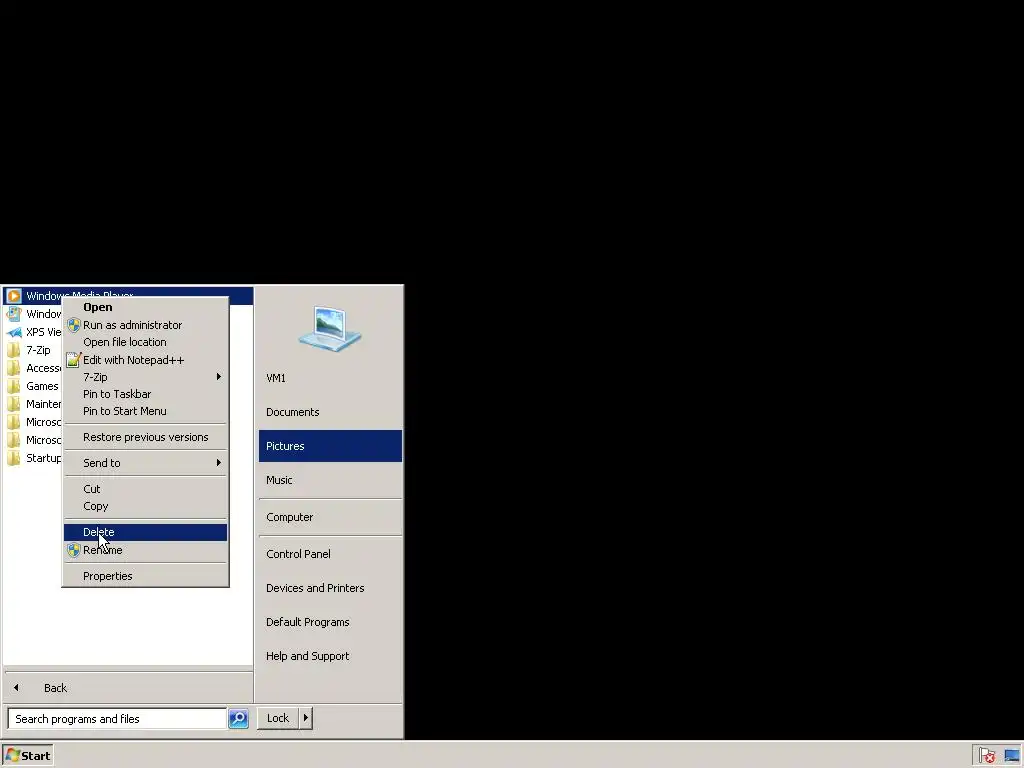Viewport: 1024px width, 768px height.
Task: Click the Search programs and files box
Action: coord(118,718)
